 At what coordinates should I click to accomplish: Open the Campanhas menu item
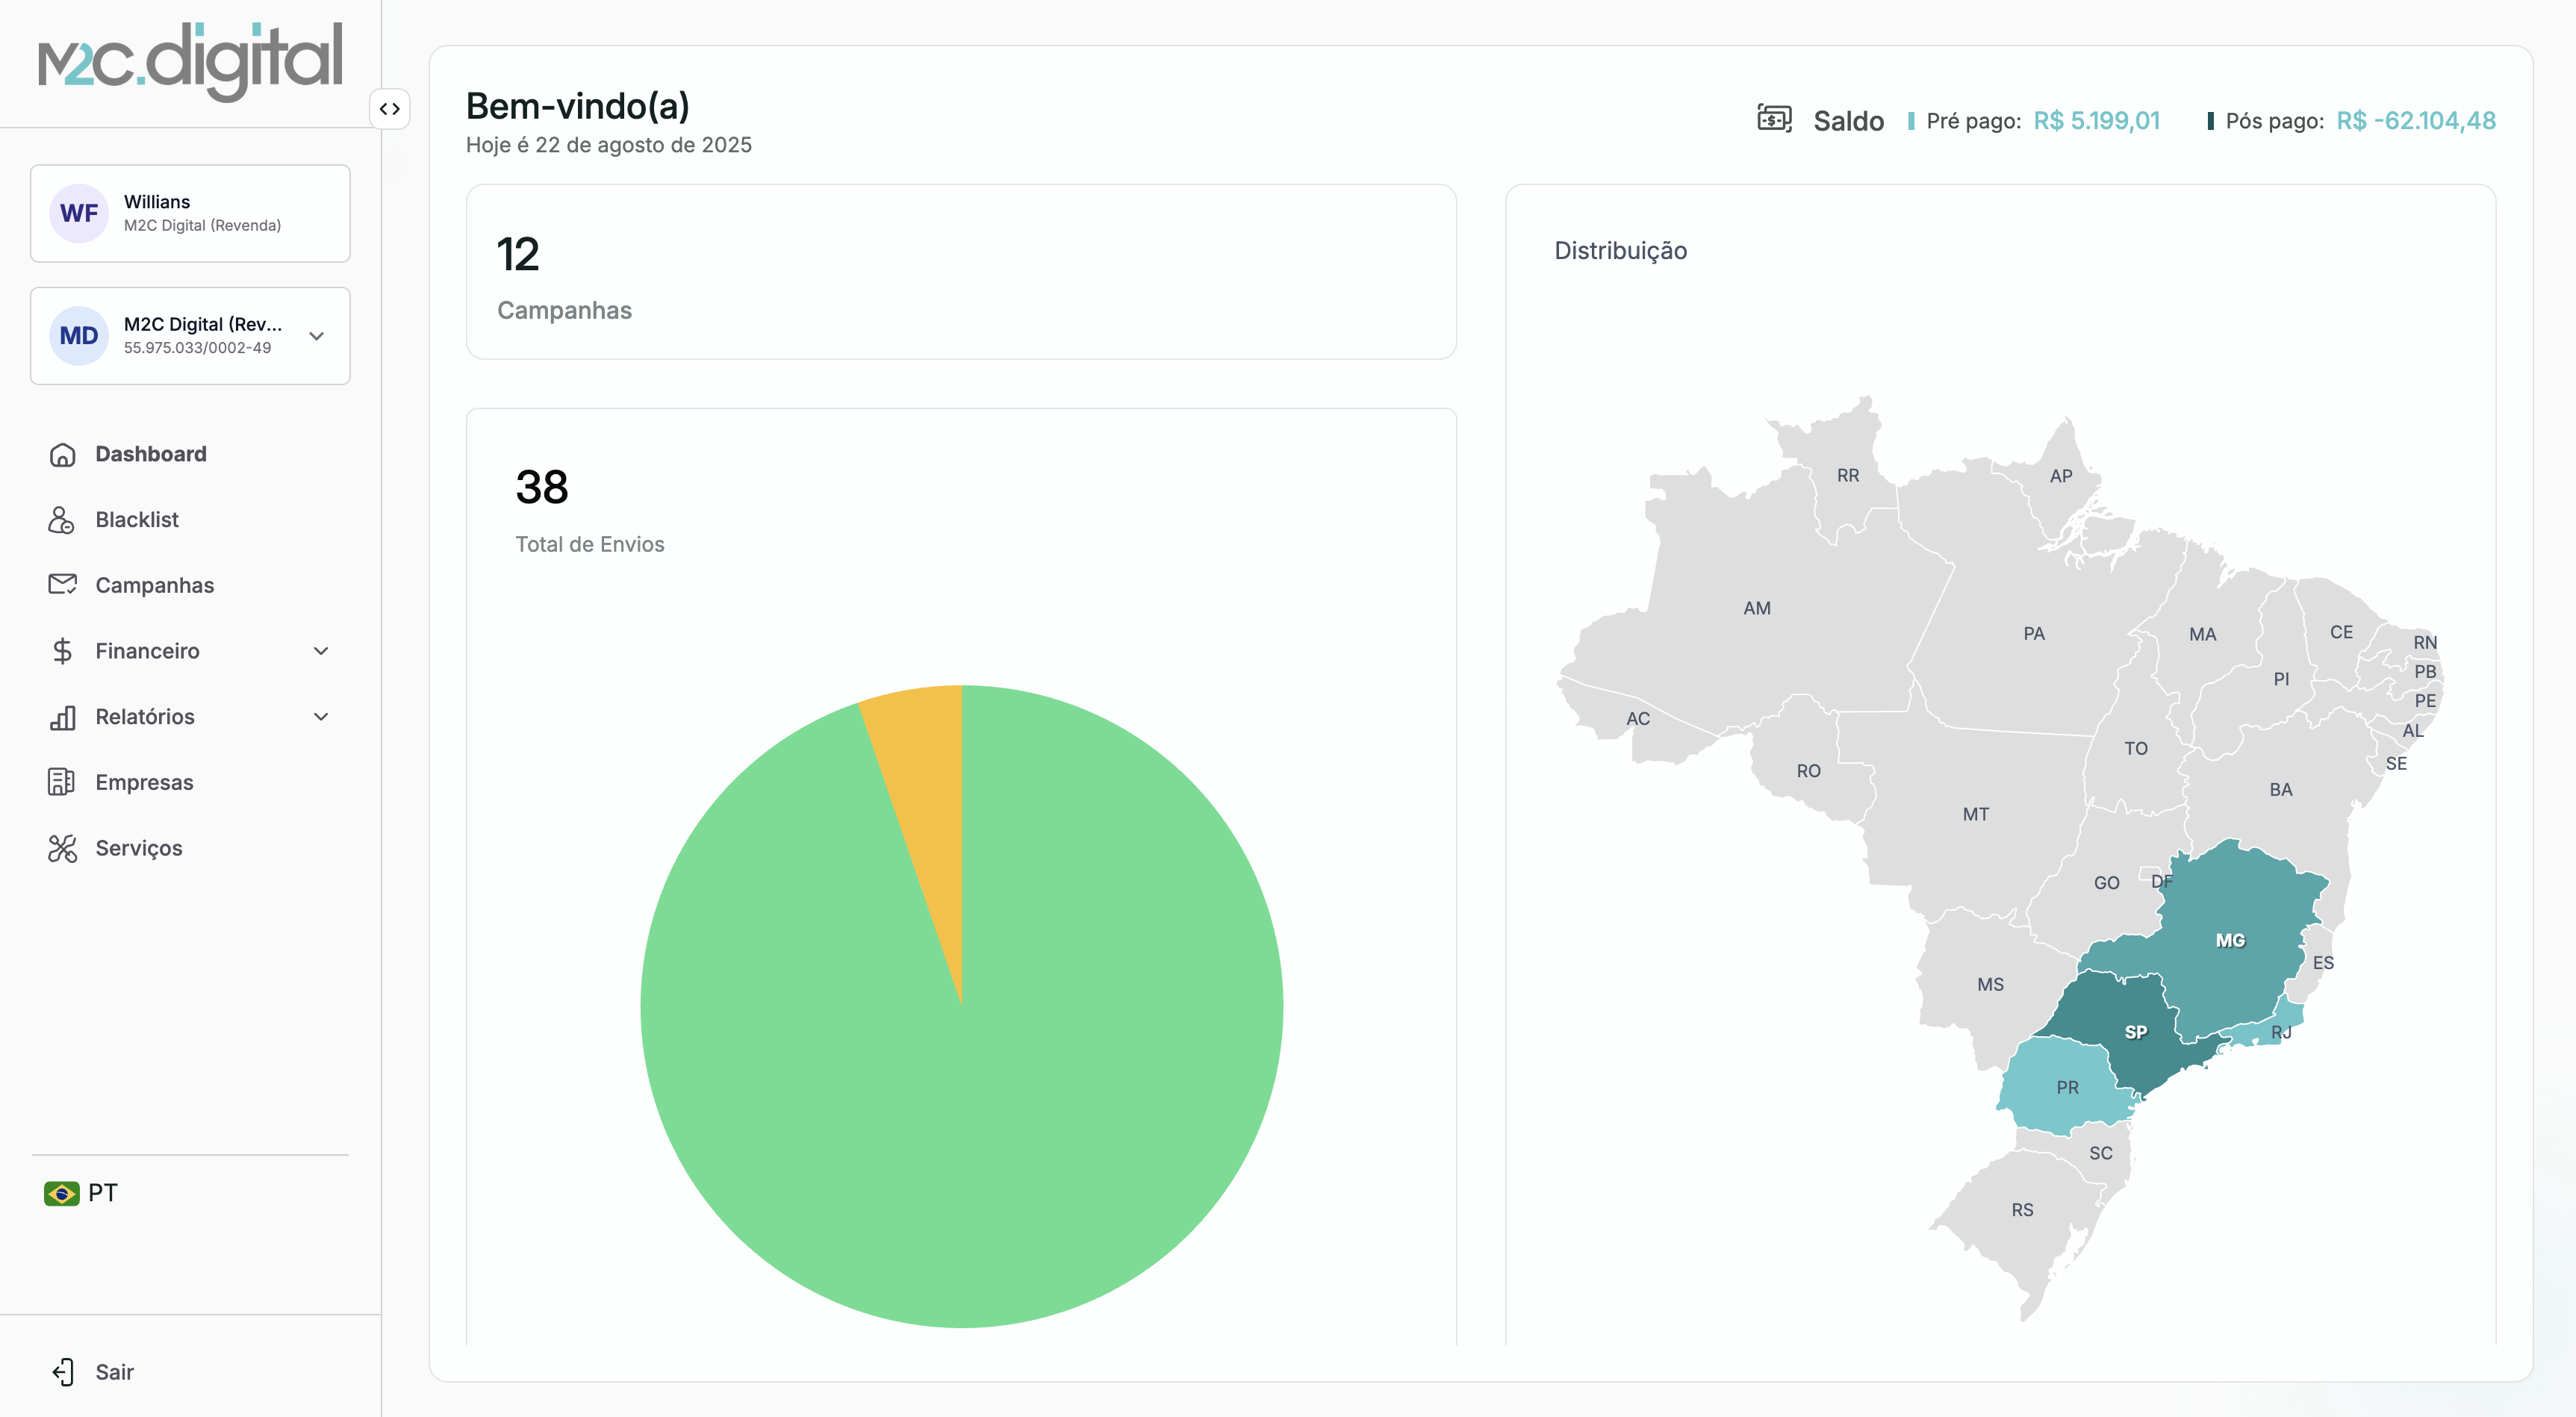click(154, 585)
